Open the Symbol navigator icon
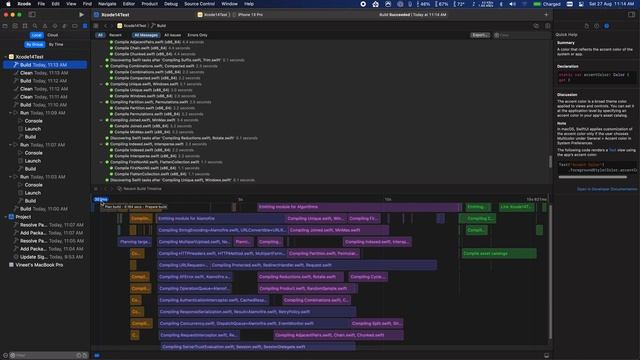The image size is (640, 360). point(25,26)
